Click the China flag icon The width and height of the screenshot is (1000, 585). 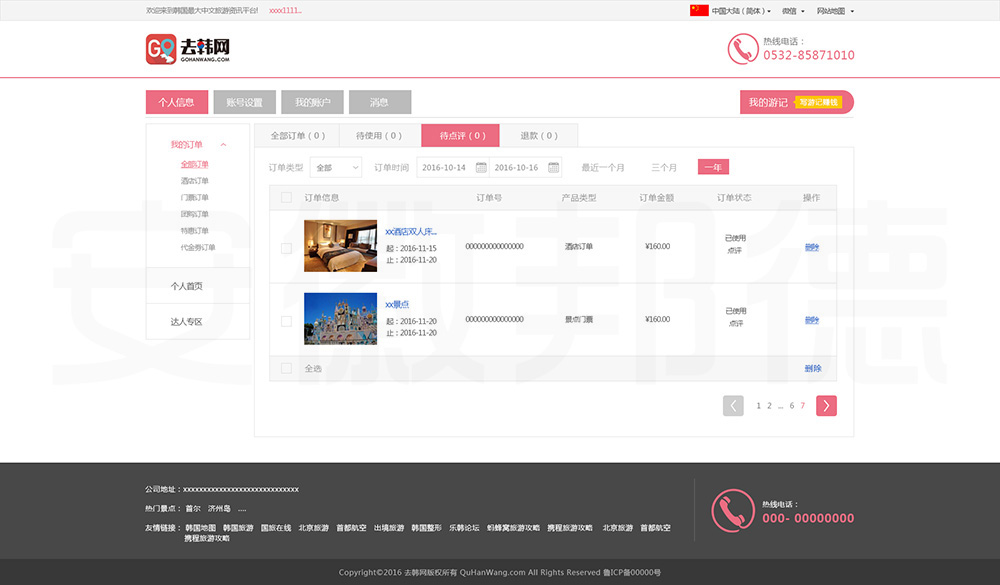[699, 11]
